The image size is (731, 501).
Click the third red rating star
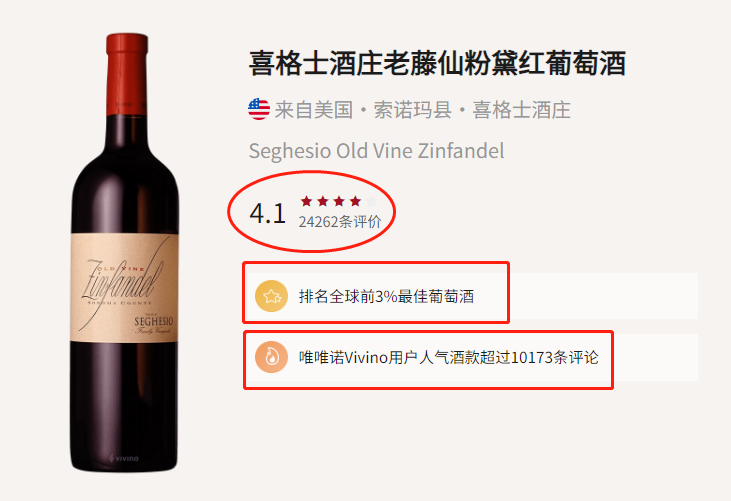click(339, 201)
